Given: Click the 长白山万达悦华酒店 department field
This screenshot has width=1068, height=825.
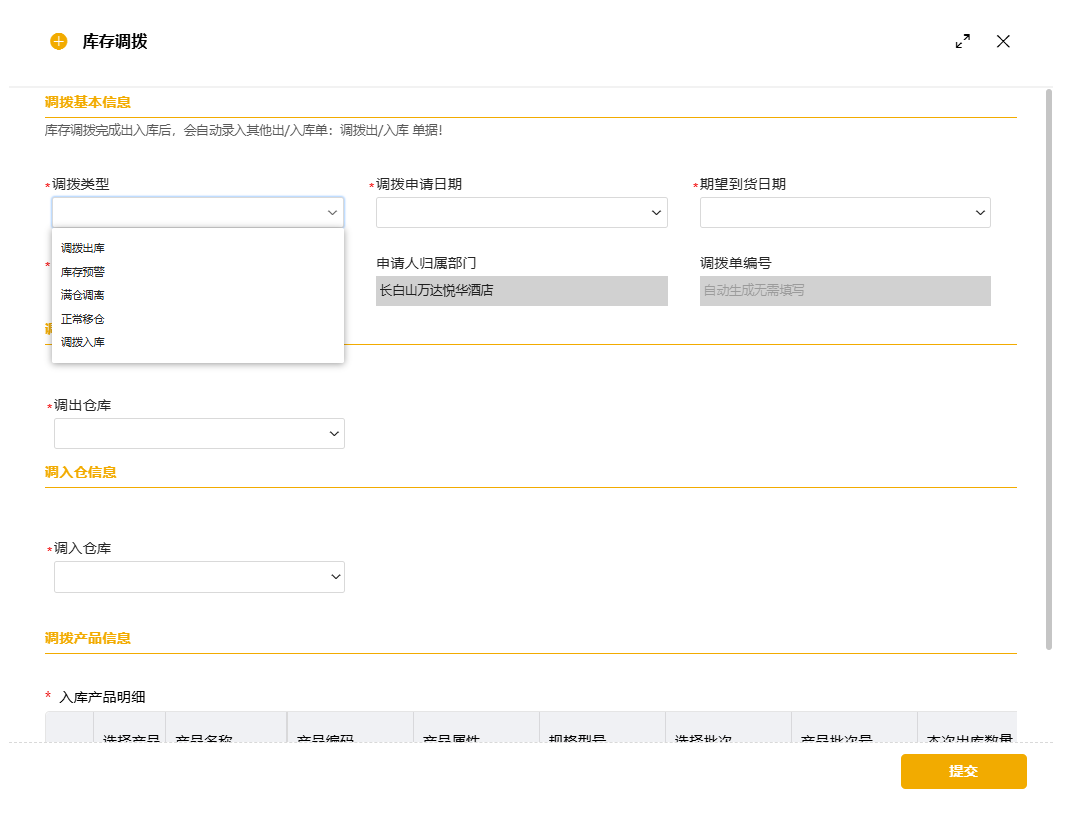Looking at the screenshot, I should click(x=521, y=291).
